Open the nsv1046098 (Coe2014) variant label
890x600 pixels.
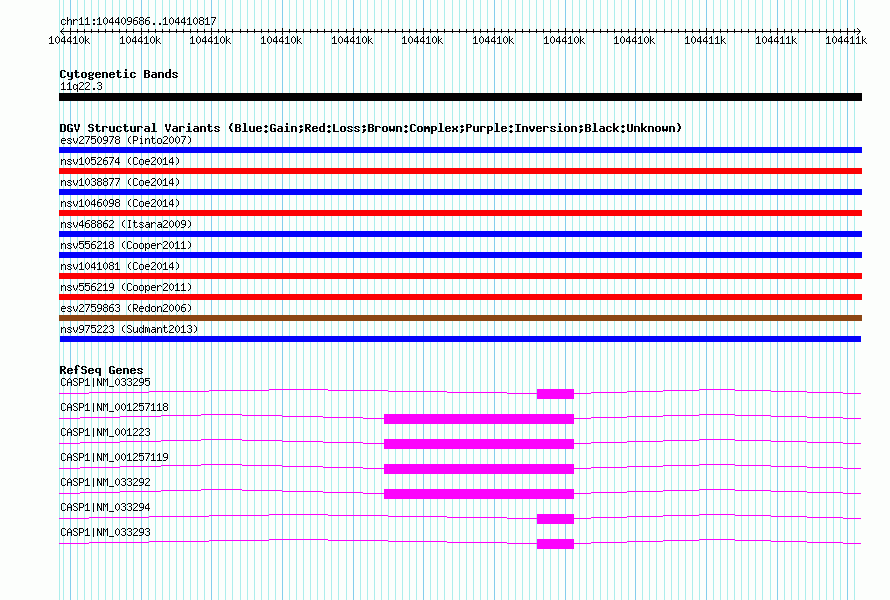[120, 203]
